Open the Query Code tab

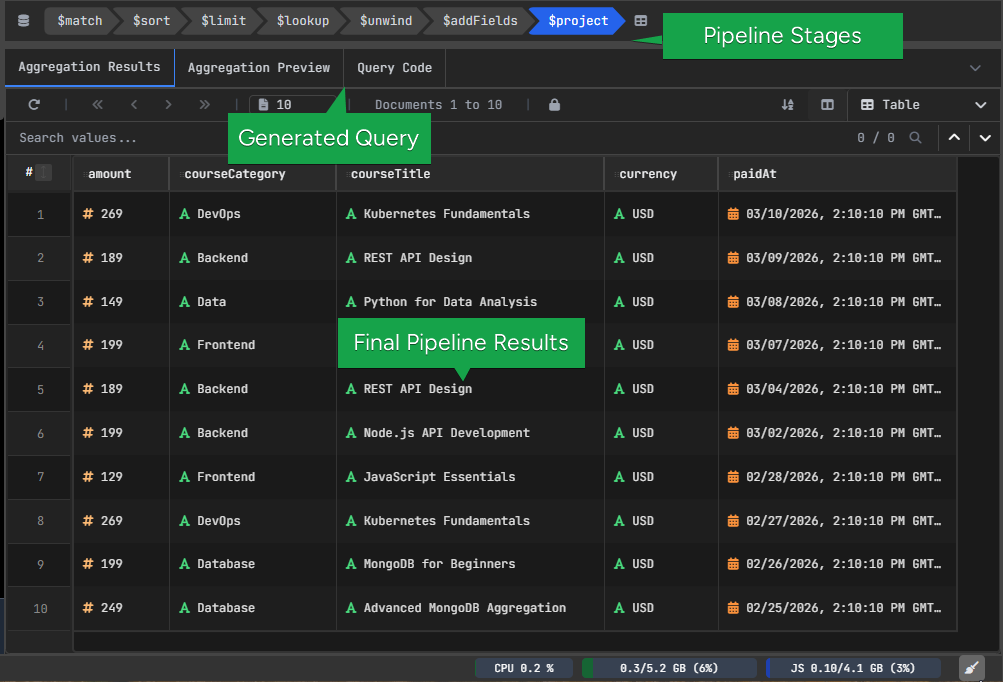[x=394, y=68]
